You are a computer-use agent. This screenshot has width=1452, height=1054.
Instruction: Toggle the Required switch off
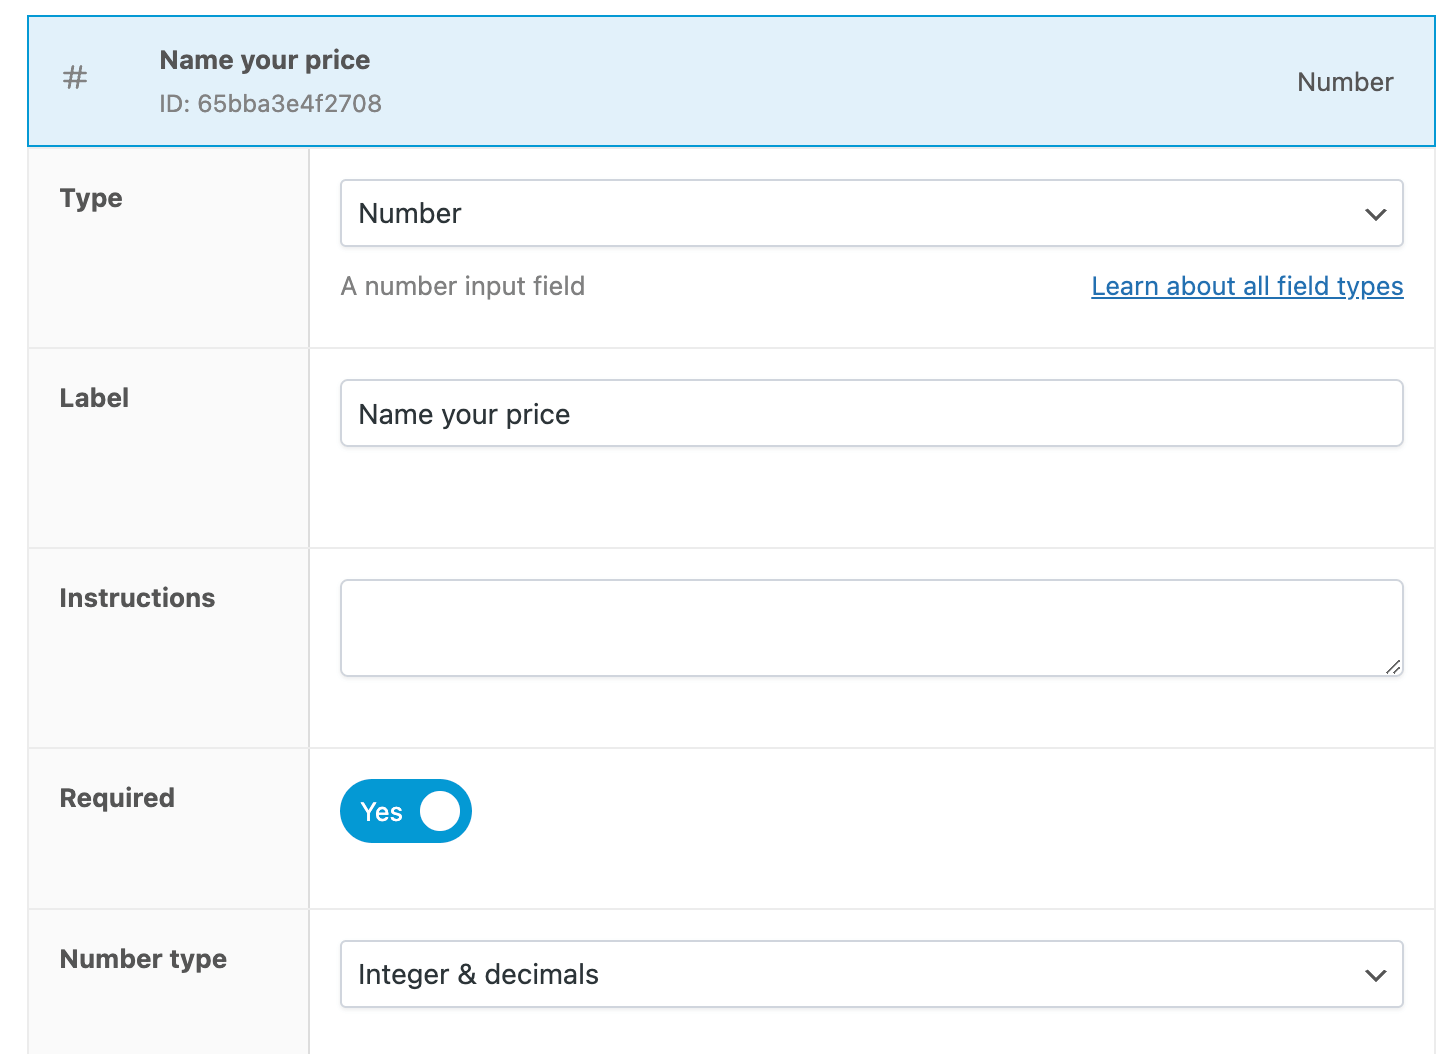point(406,811)
